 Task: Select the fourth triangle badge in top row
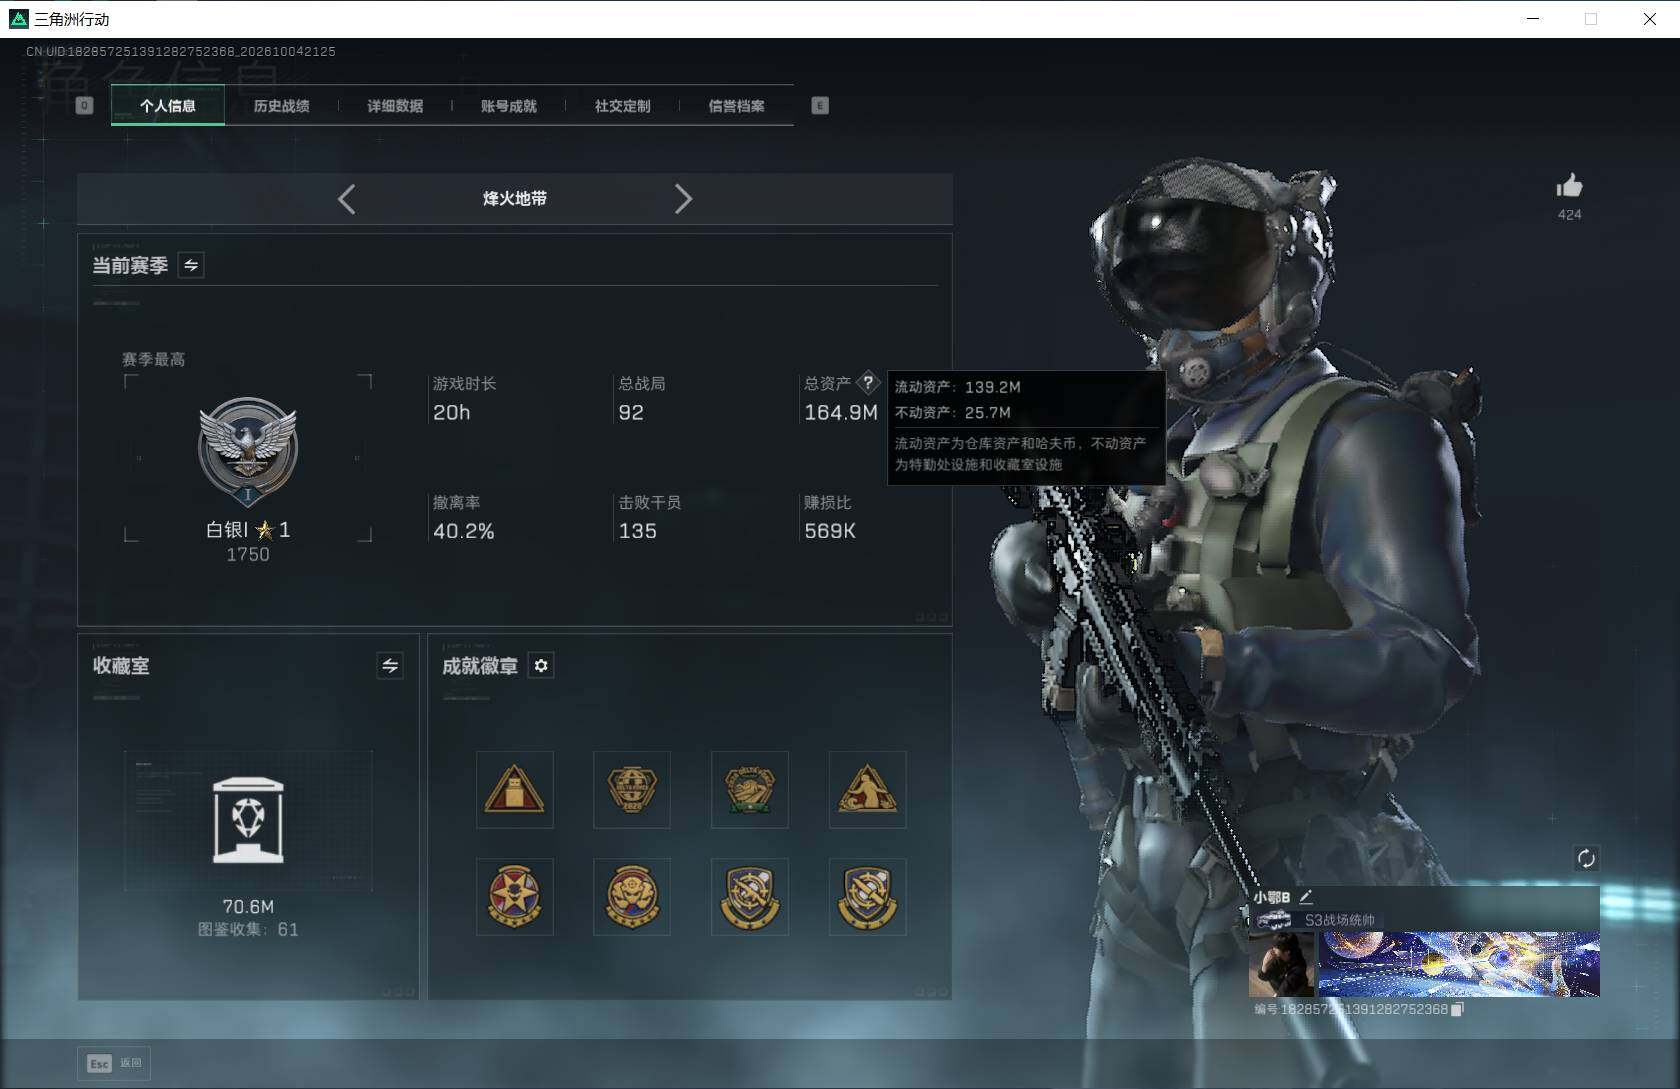867,790
